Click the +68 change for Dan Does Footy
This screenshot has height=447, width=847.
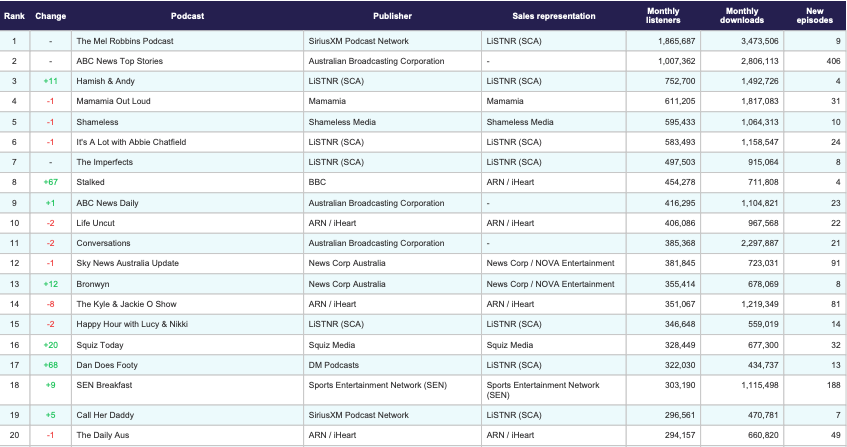coord(51,365)
